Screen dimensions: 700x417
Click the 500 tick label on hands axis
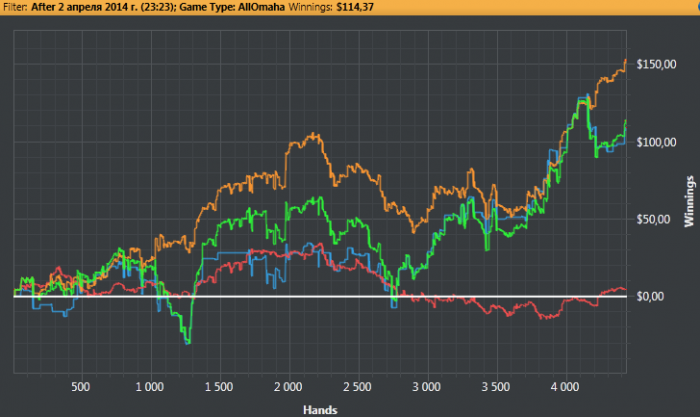coord(81,386)
